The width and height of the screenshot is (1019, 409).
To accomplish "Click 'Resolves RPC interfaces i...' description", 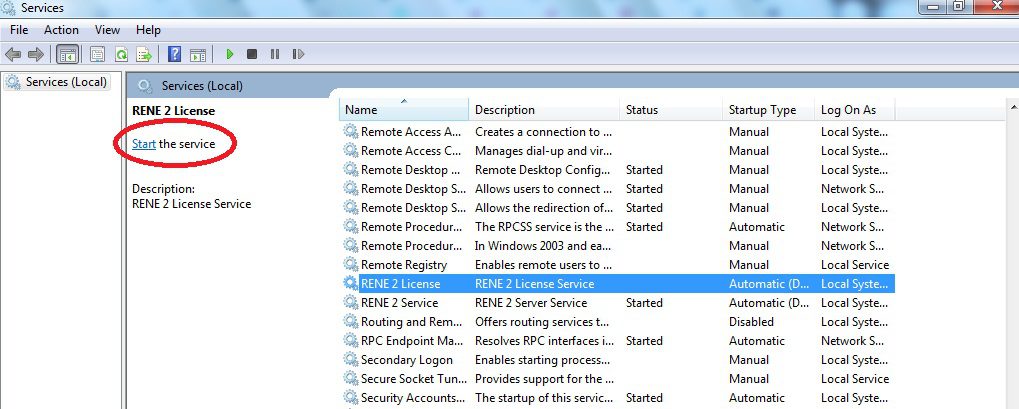I will point(544,341).
